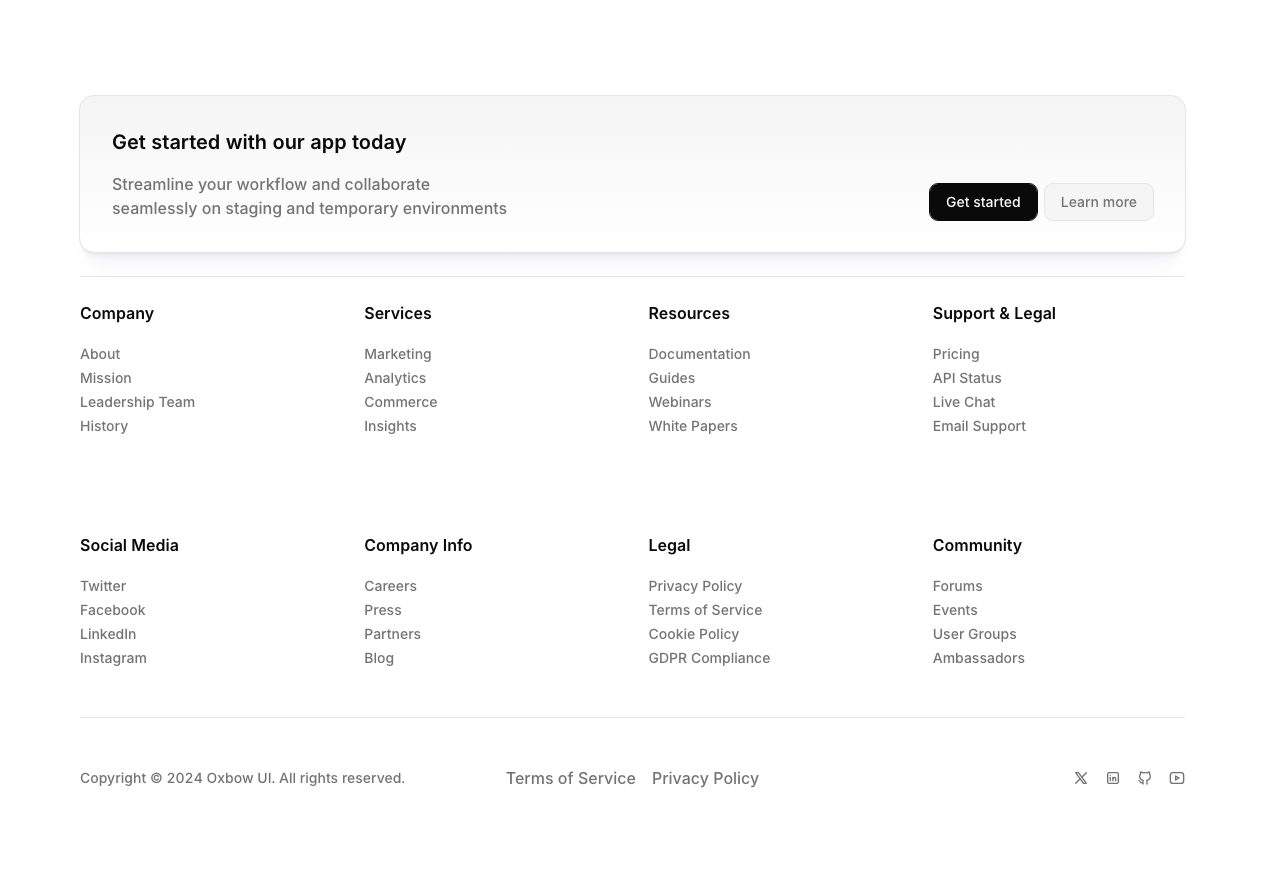Click GDPR Compliance under Legal
1280x886 pixels.
coord(709,658)
